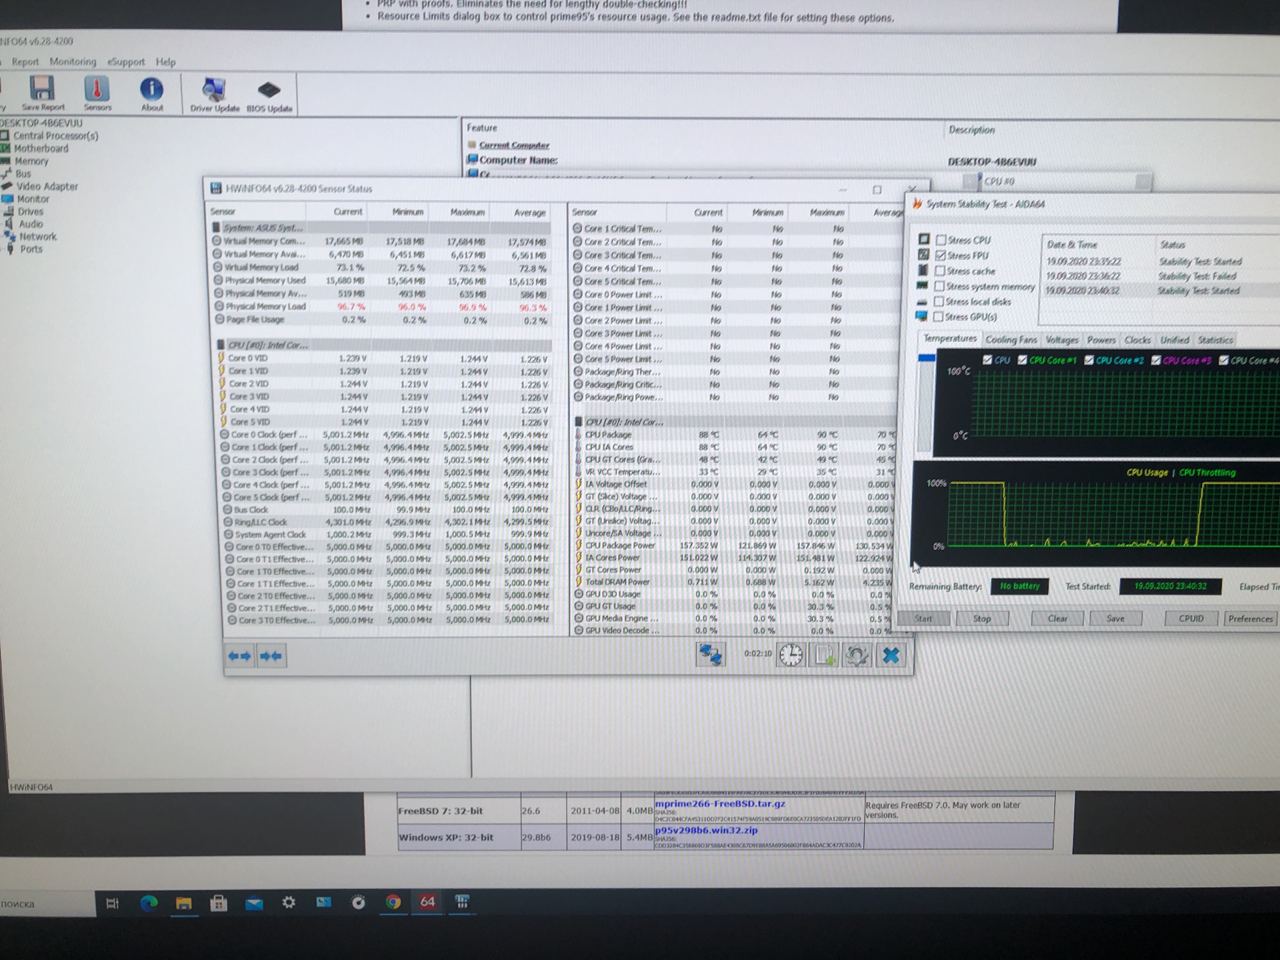Open the Report menu in HWiNFO64
The height and width of the screenshot is (960, 1280).
click(x=25, y=62)
